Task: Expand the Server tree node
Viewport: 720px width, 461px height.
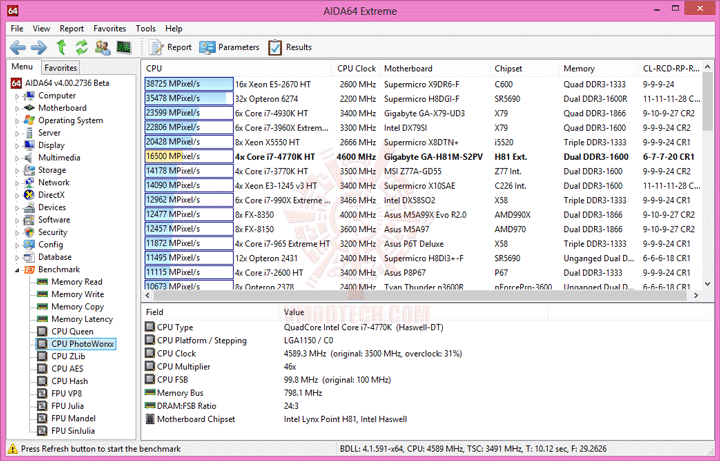Action: [17, 134]
